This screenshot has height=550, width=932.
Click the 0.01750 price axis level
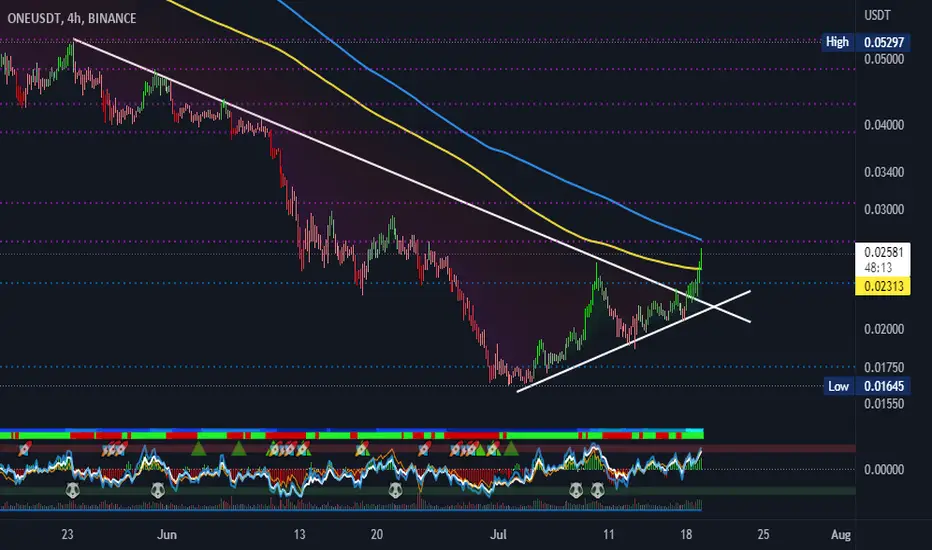tap(884, 367)
